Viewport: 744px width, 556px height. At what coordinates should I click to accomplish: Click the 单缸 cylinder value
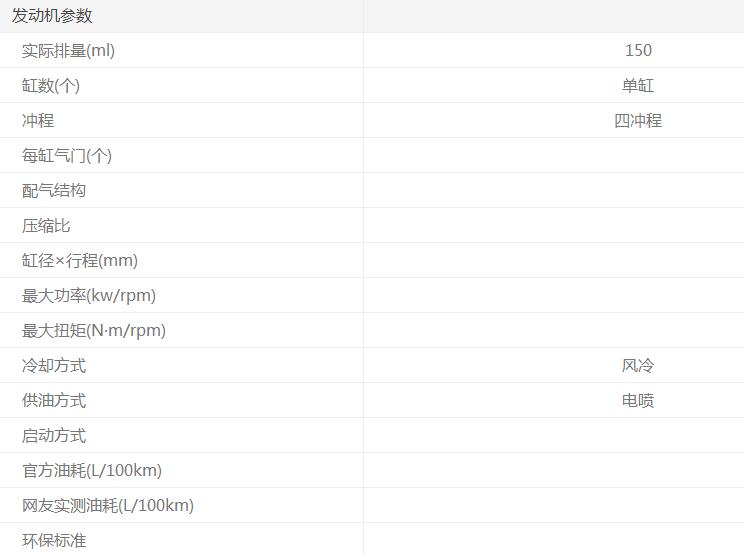(x=638, y=86)
